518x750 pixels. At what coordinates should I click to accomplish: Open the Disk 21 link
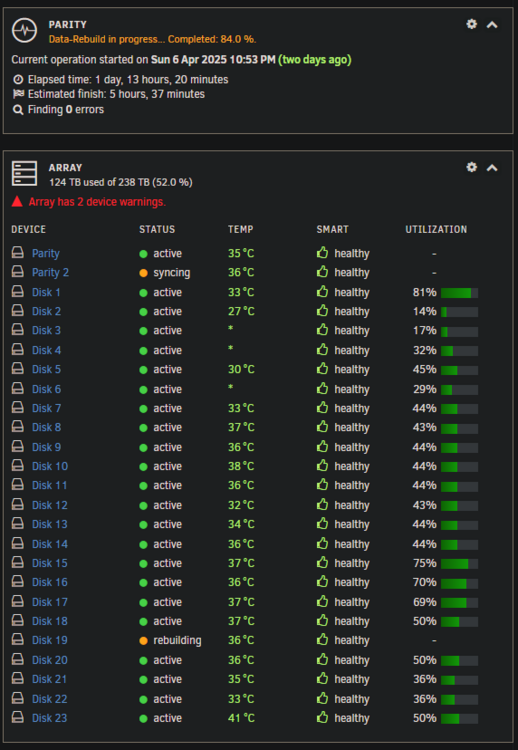pos(49,679)
